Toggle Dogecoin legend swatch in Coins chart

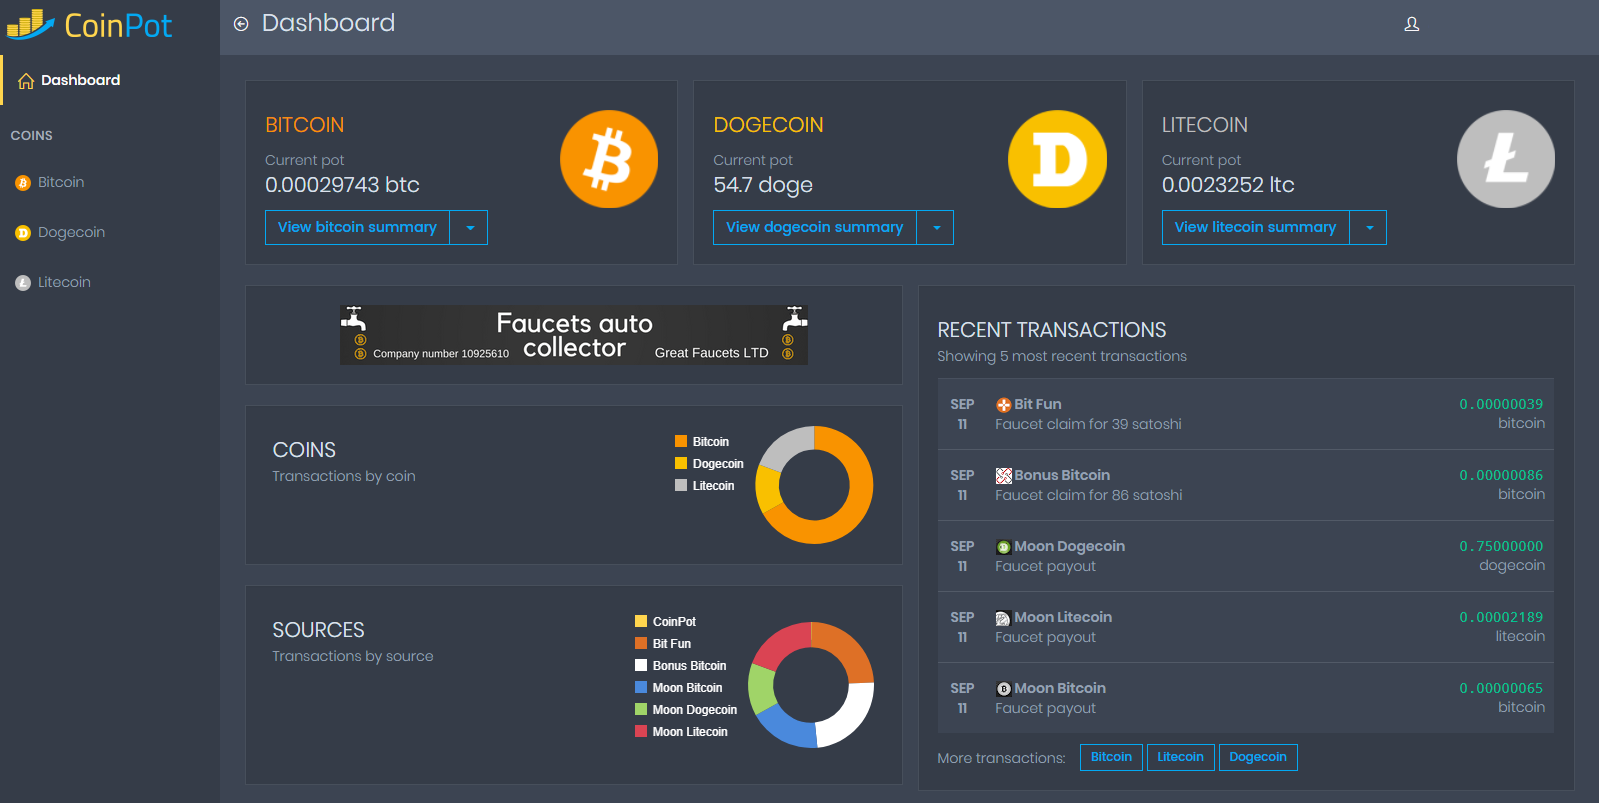pyautogui.click(x=681, y=463)
